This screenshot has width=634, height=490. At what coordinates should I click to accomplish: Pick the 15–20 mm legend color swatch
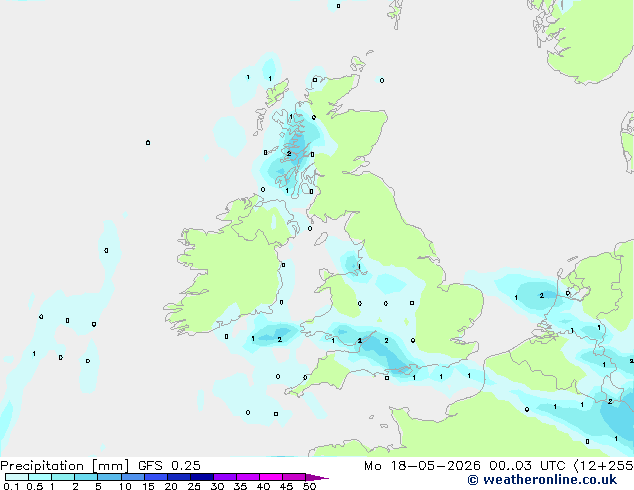156,477
